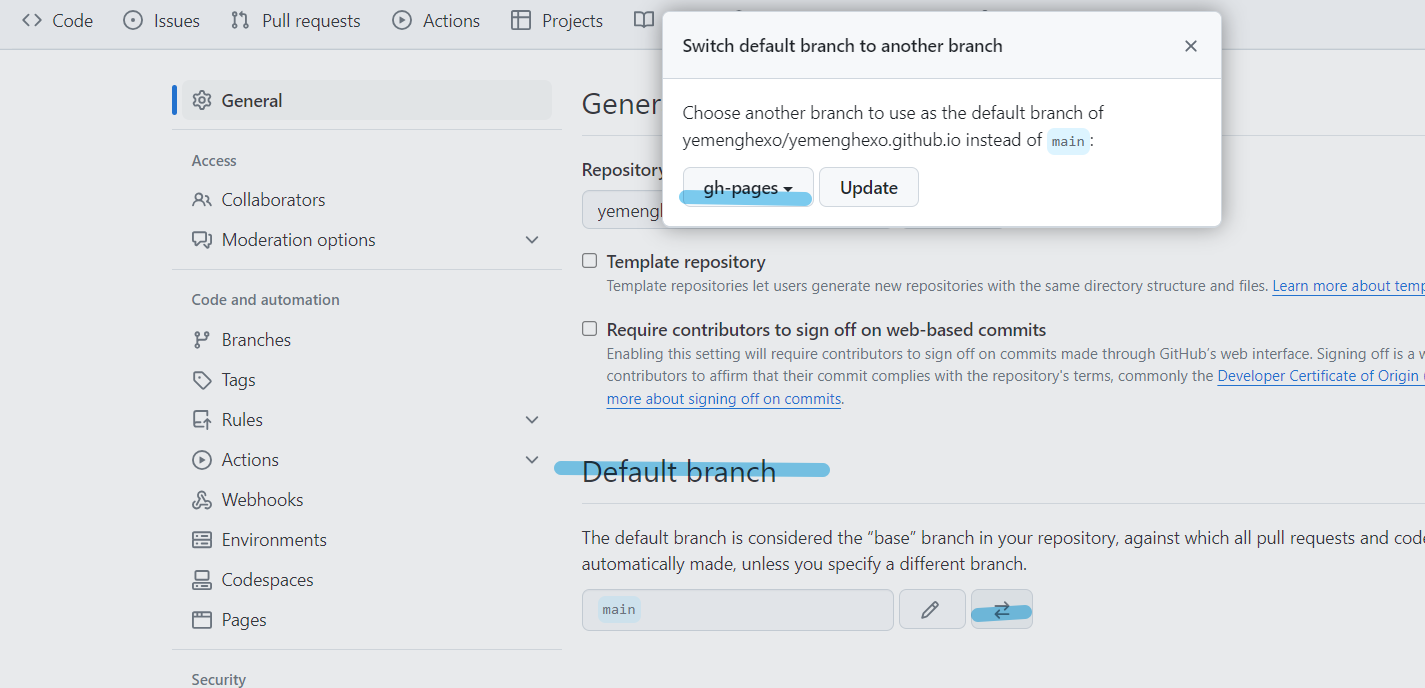Check Require contributors to sign off
Screen dimensions: 1425x688
pos(590,329)
